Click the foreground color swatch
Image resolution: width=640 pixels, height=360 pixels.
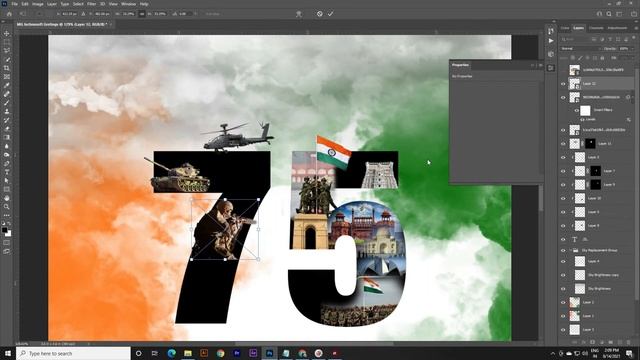point(5,230)
